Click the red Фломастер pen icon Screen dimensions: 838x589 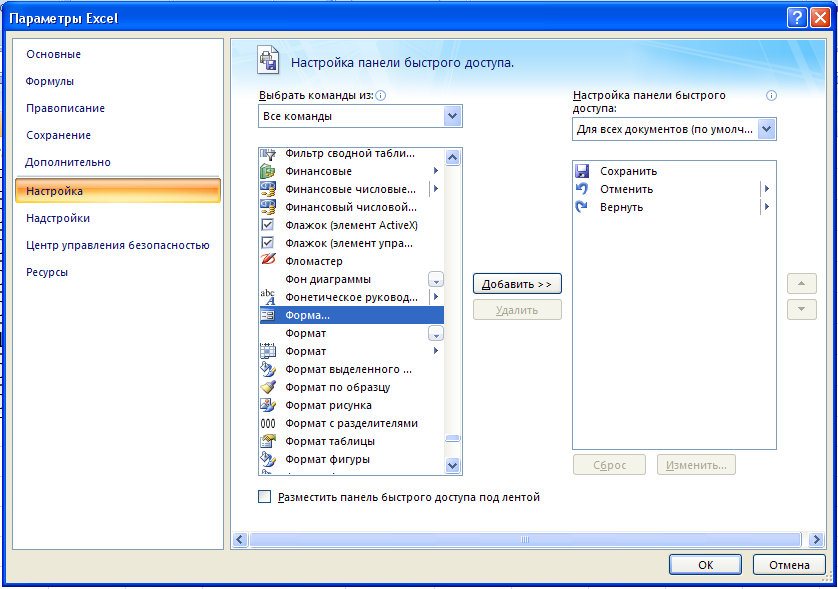pos(268,260)
